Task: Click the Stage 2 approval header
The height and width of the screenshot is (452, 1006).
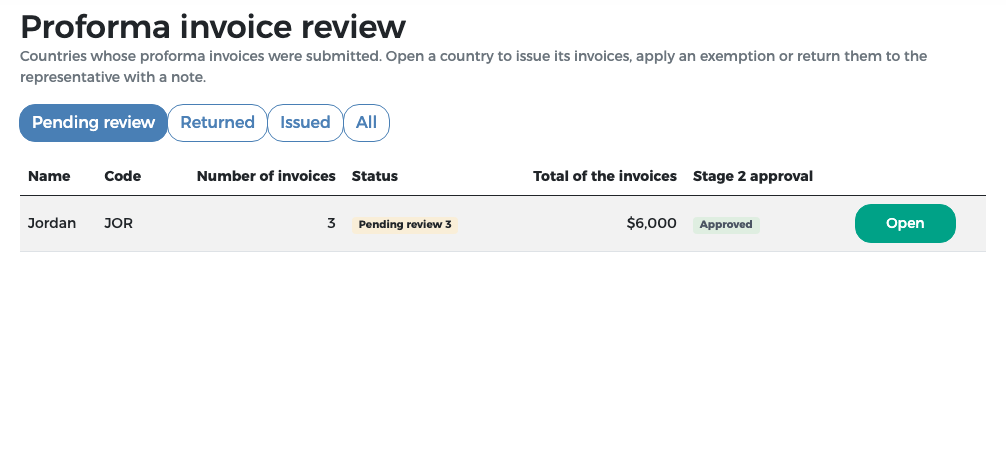Action: [x=753, y=176]
